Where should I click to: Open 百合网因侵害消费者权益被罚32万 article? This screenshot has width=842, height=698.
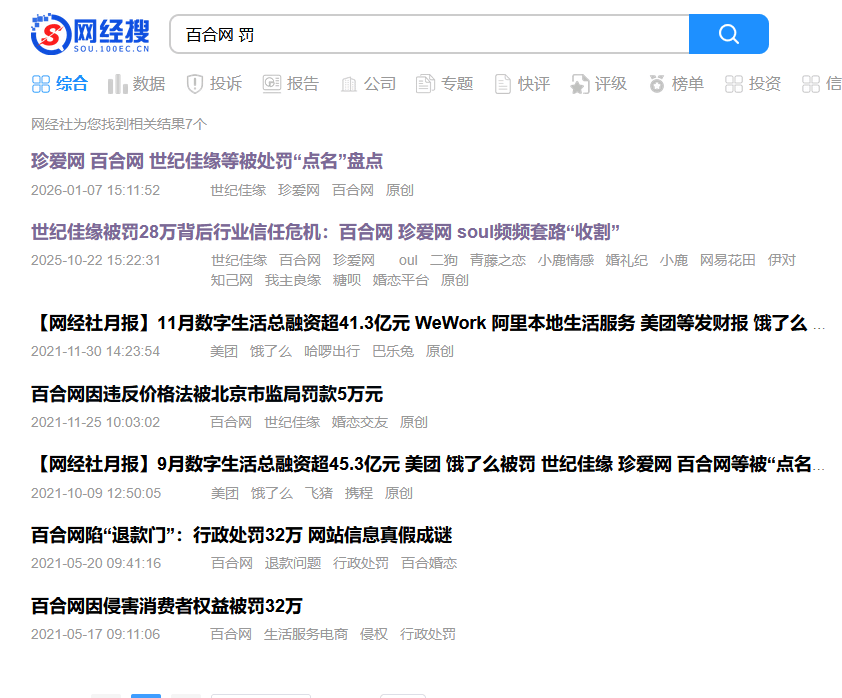(167, 606)
